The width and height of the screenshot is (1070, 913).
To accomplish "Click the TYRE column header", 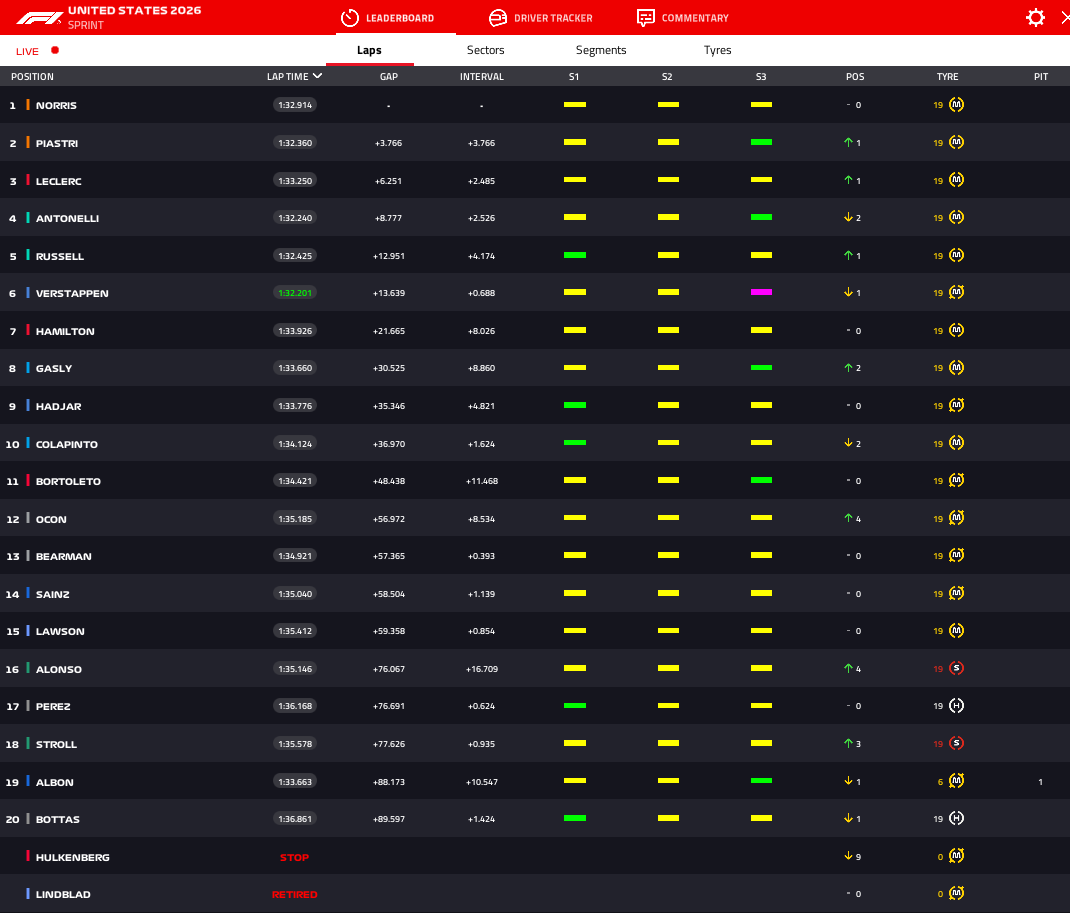I will [947, 76].
